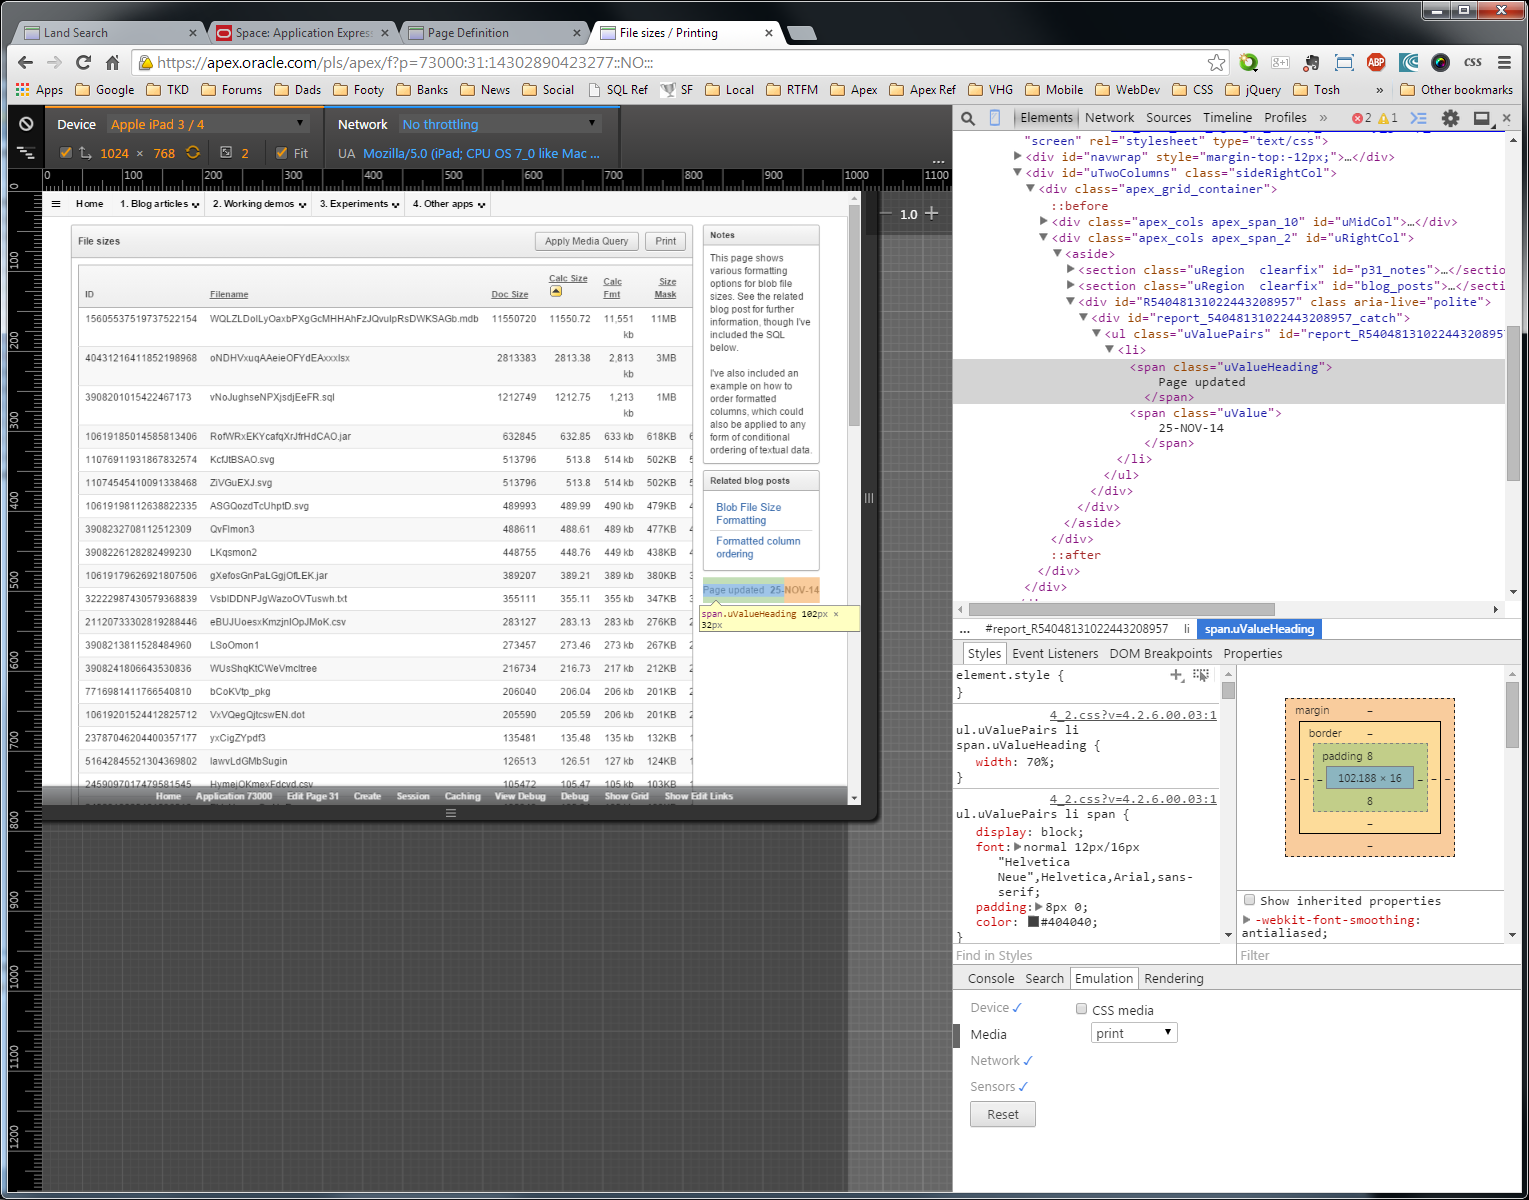The width and height of the screenshot is (1529, 1200).
Task: Open the Network throttling dropdown
Action: pos(499,124)
